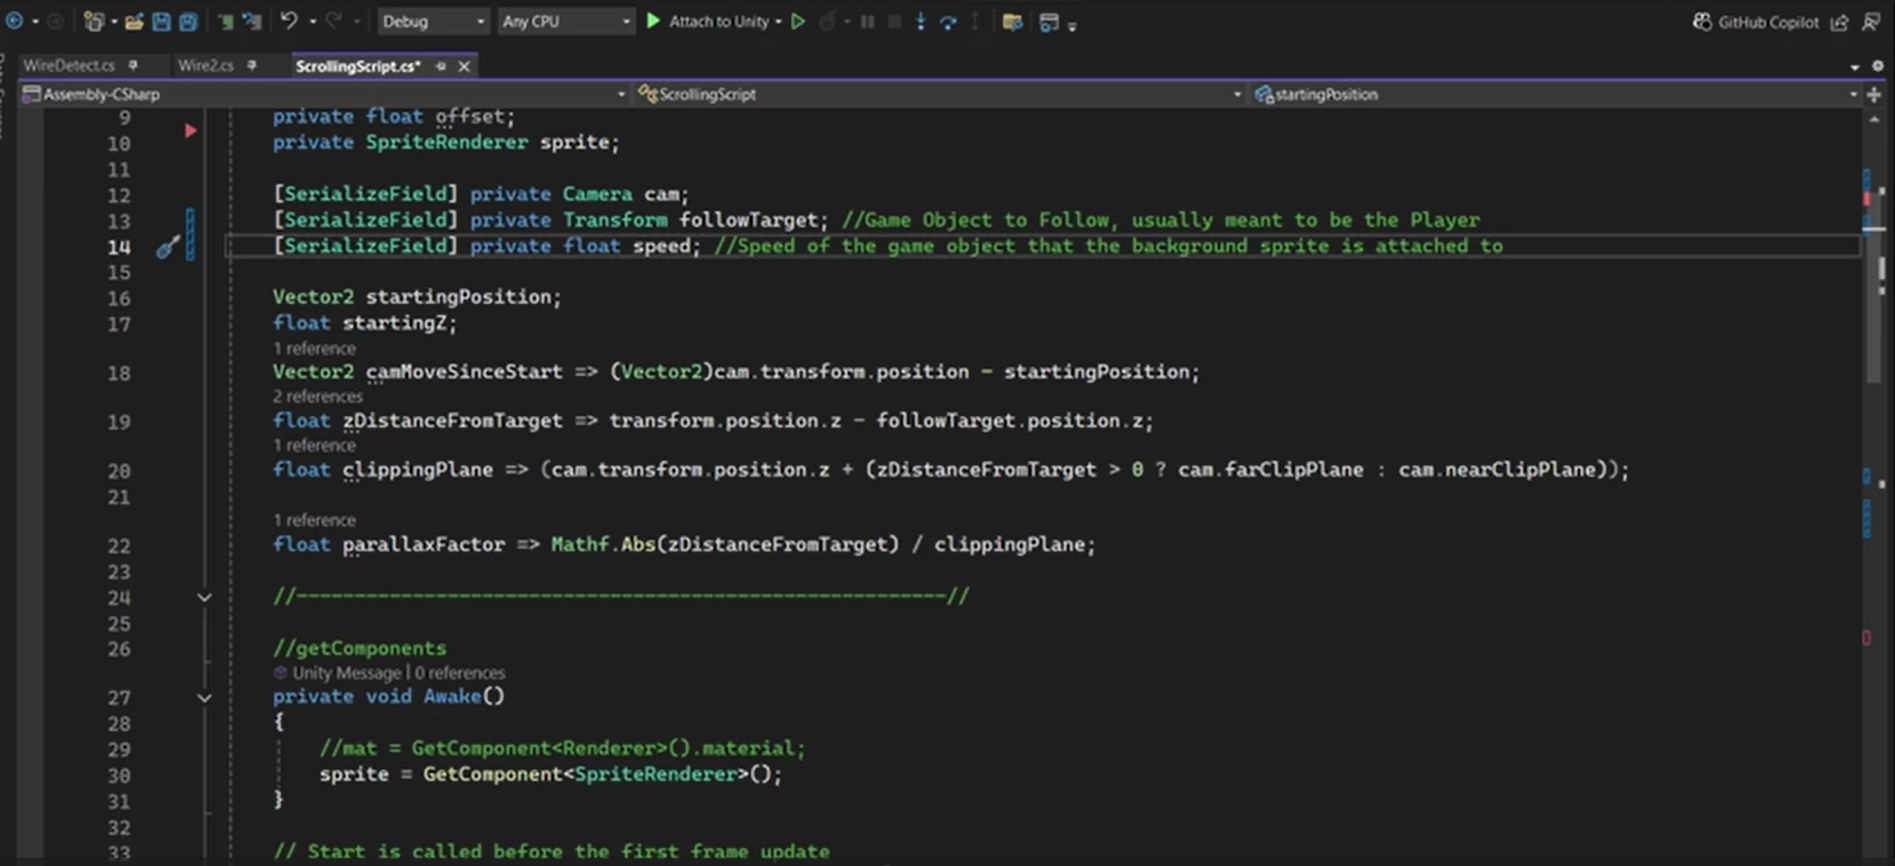Switch to the WireDetect.cs tab
The image size is (1895, 866).
(x=69, y=65)
